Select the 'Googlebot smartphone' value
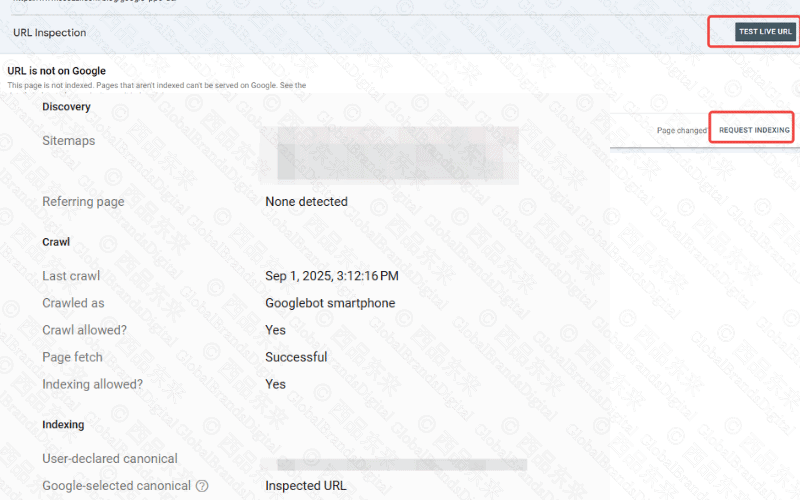The image size is (800, 500). tap(330, 303)
